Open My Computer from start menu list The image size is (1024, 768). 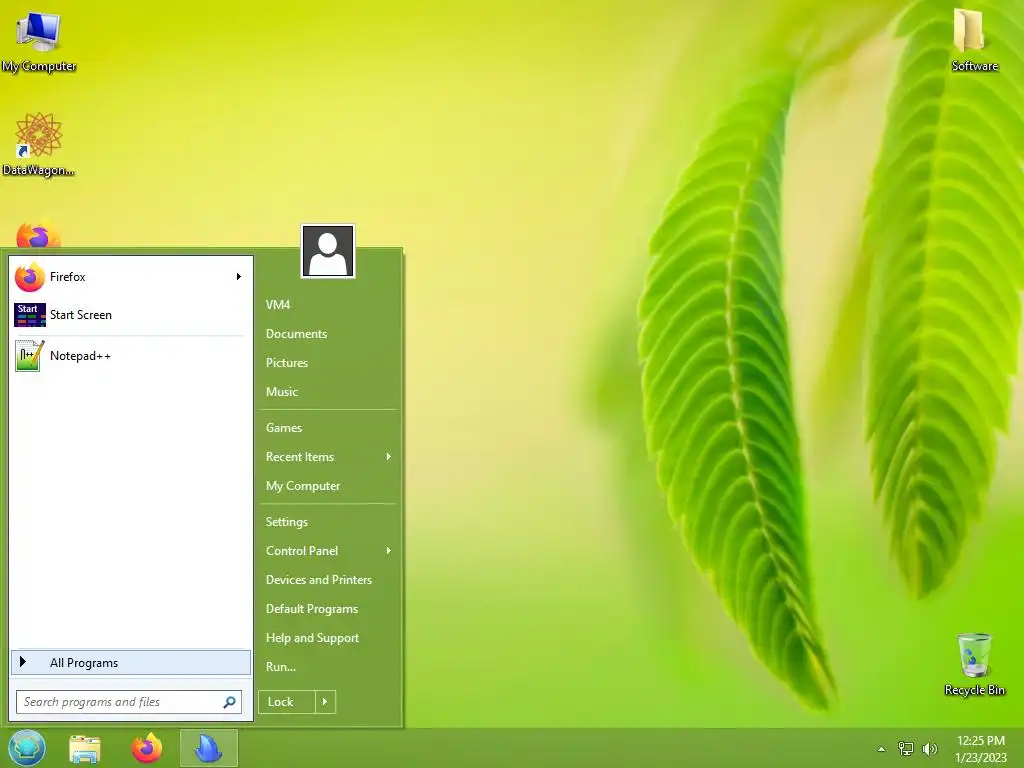303,486
